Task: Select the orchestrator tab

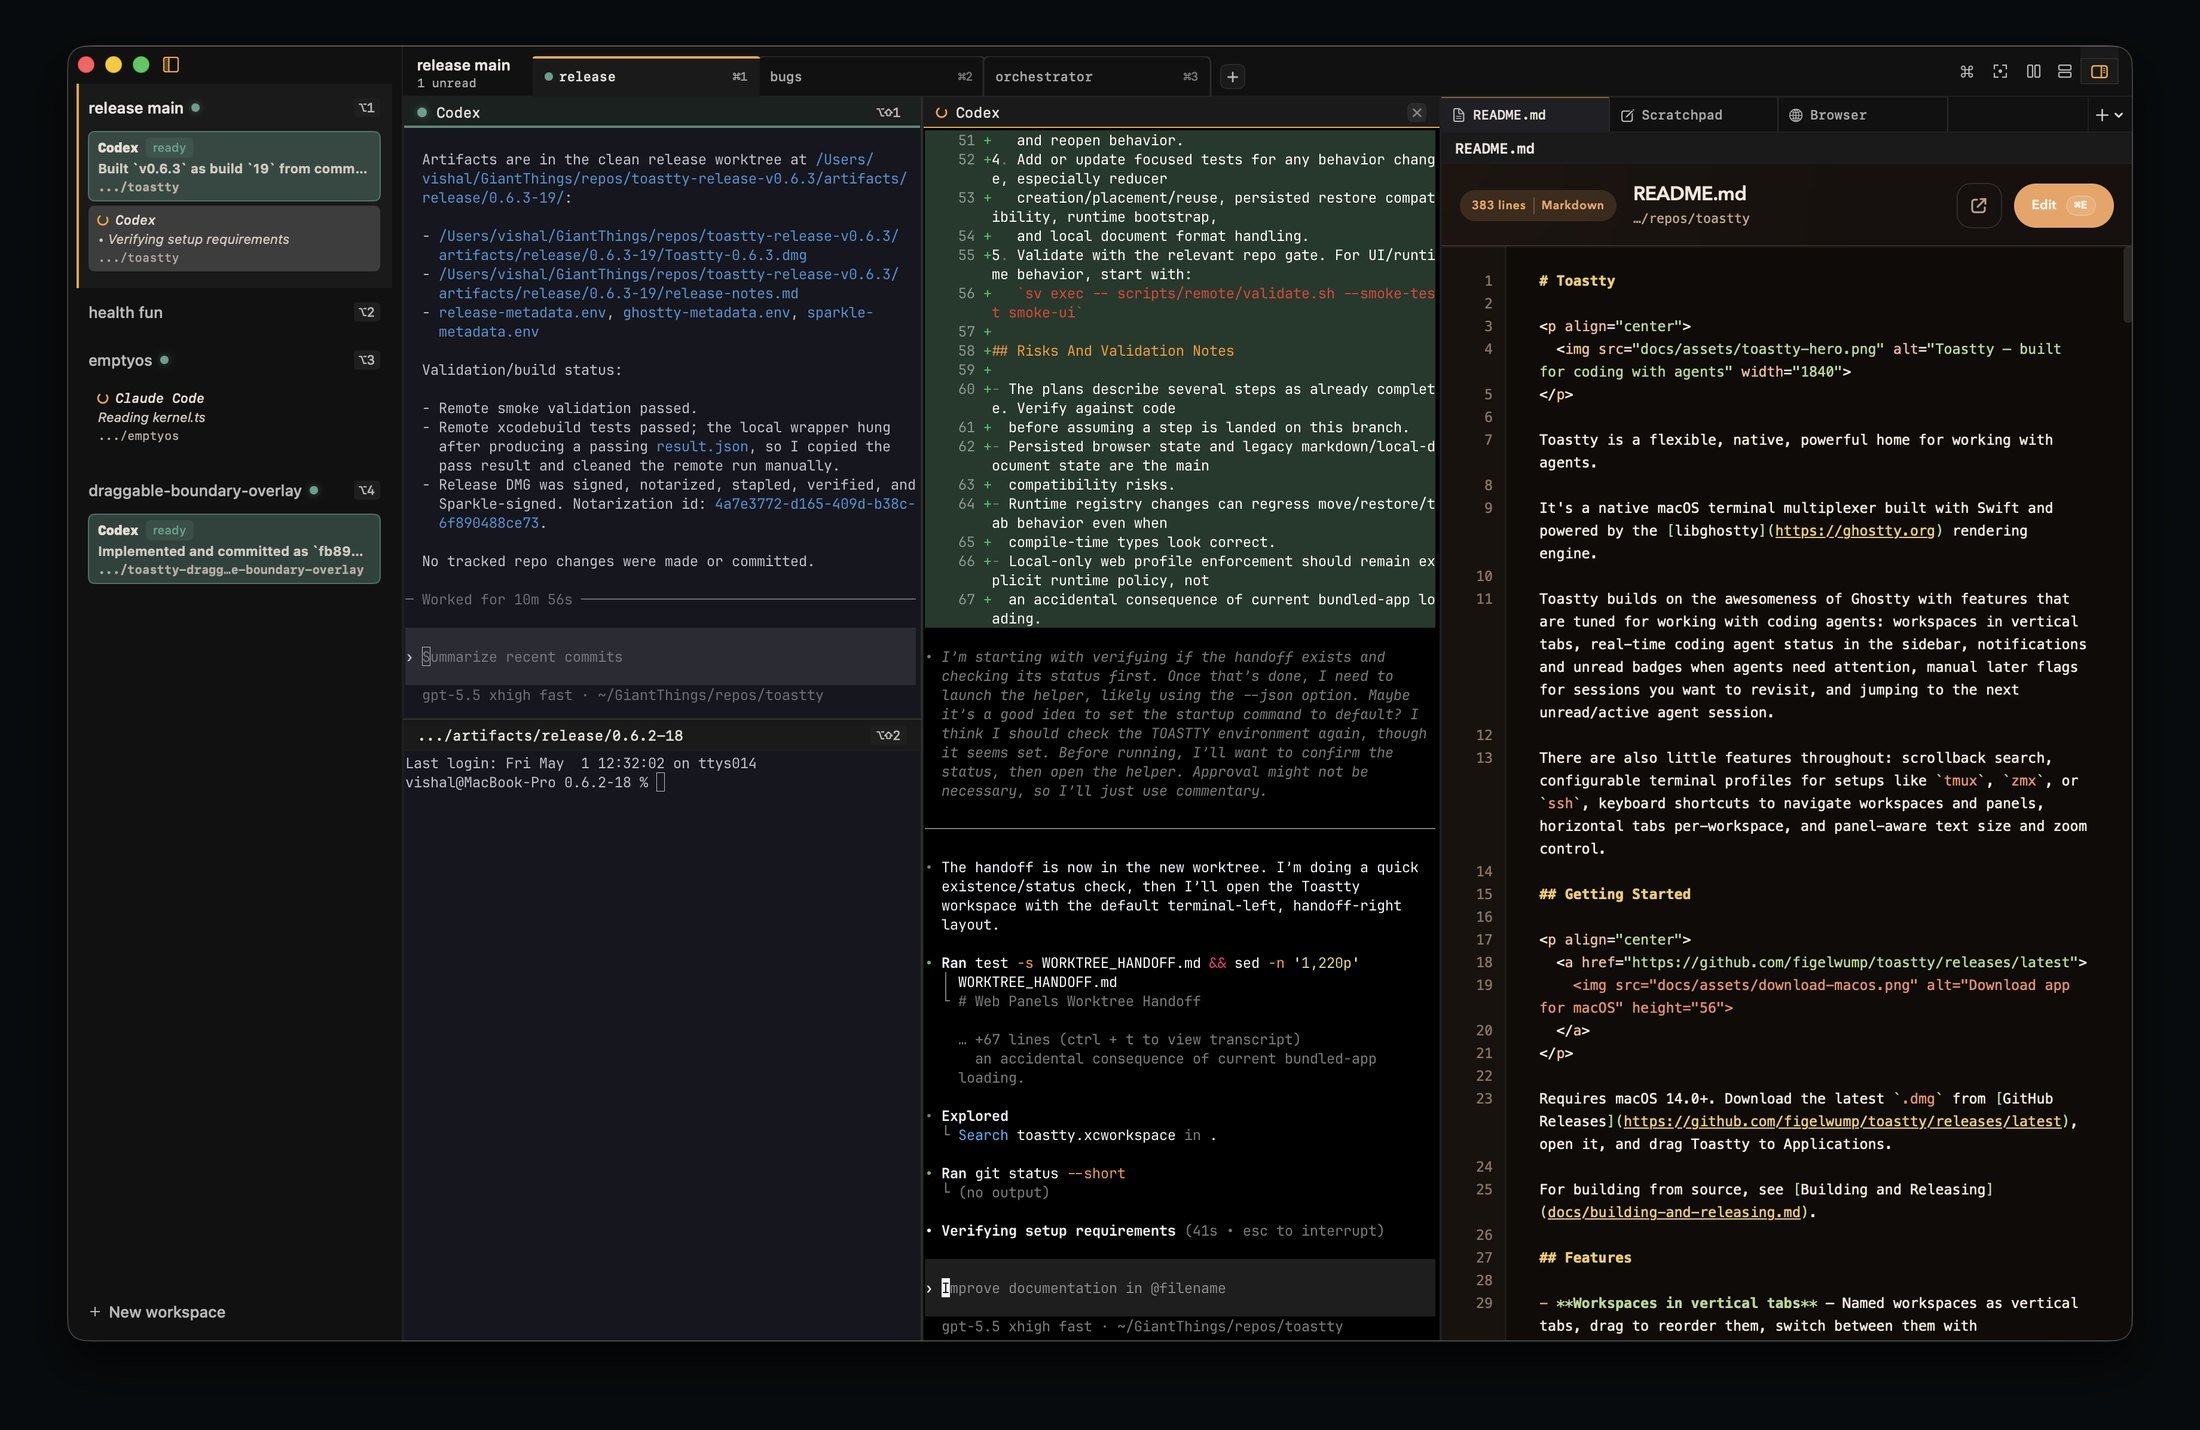Action: pyautogui.click(x=1096, y=77)
